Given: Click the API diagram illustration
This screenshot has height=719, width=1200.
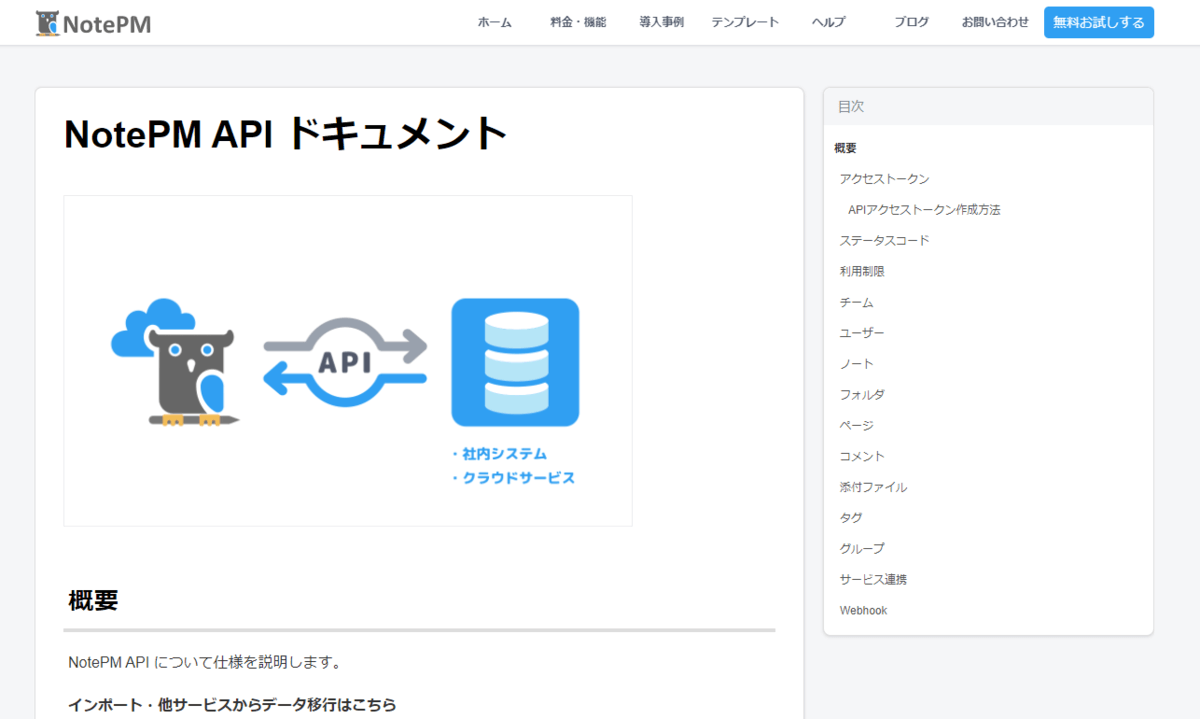Looking at the screenshot, I should tap(347, 360).
